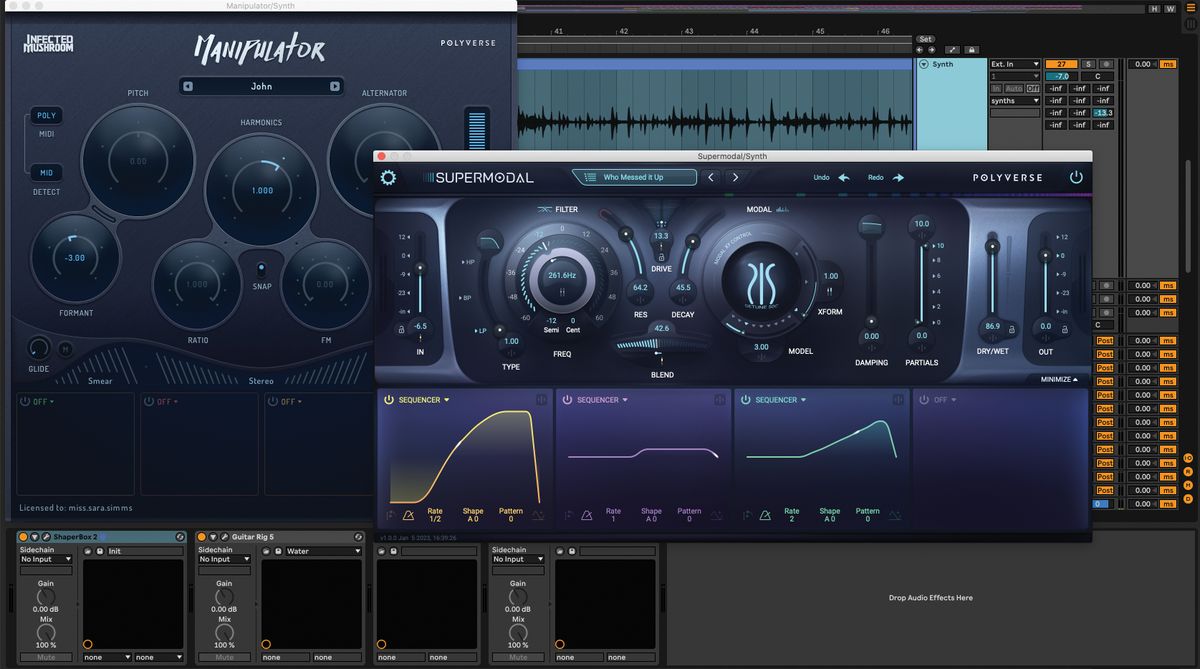1200x669 pixels.
Task: Click MINIMIZE in Supermodal's panel corner
Action: [x=1058, y=379]
